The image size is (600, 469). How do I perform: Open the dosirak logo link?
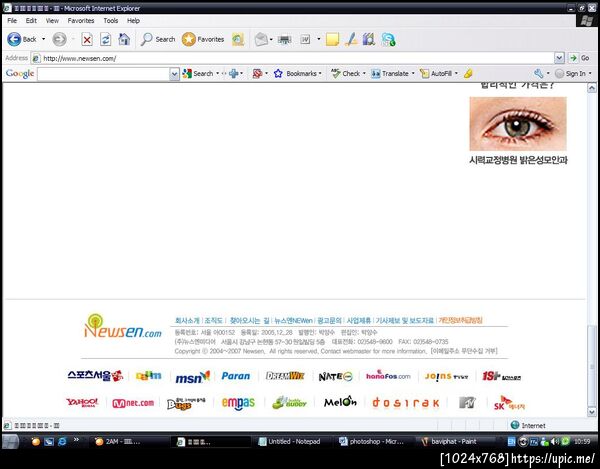(x=406, y=402)
